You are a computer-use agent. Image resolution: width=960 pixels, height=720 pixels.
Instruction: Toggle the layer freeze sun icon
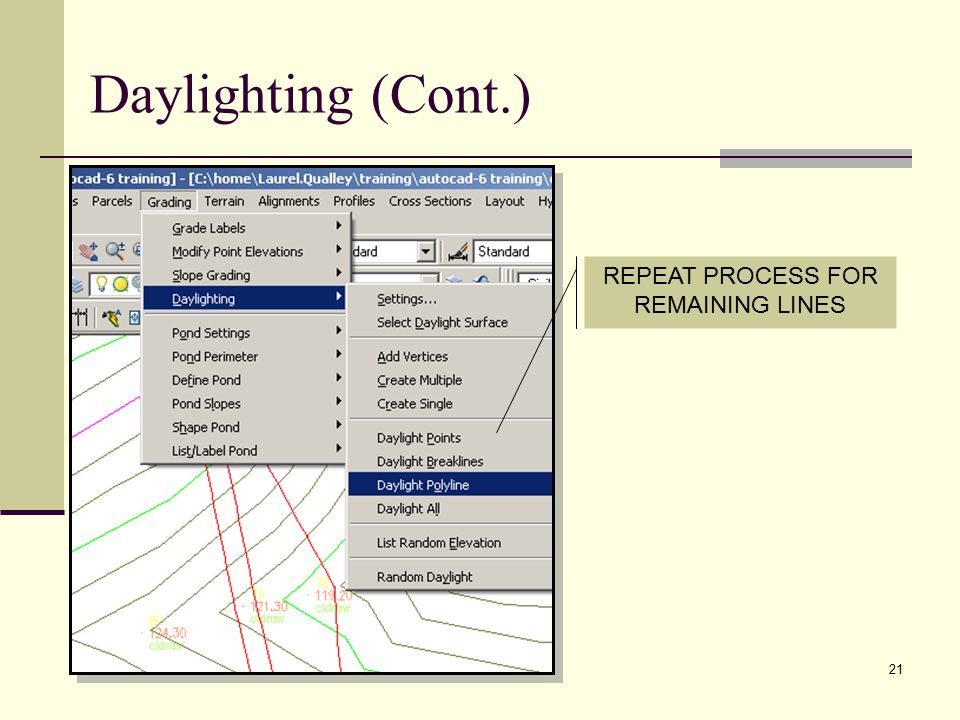pyautogui.click(x=121, y=284)
